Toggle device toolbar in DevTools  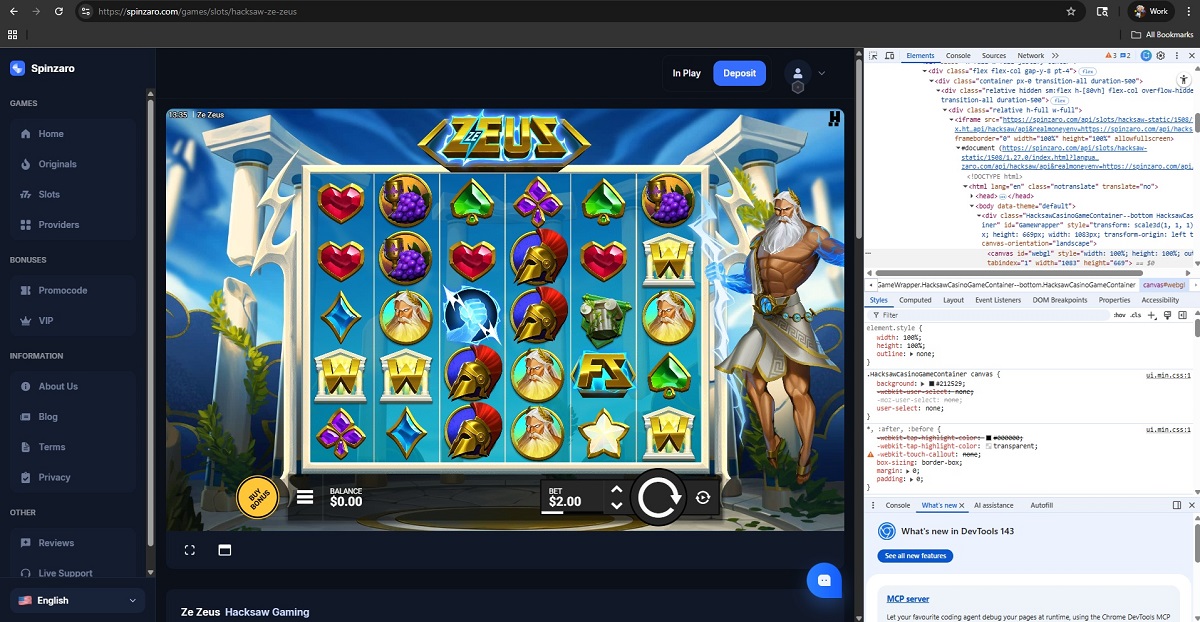[890, 56]
